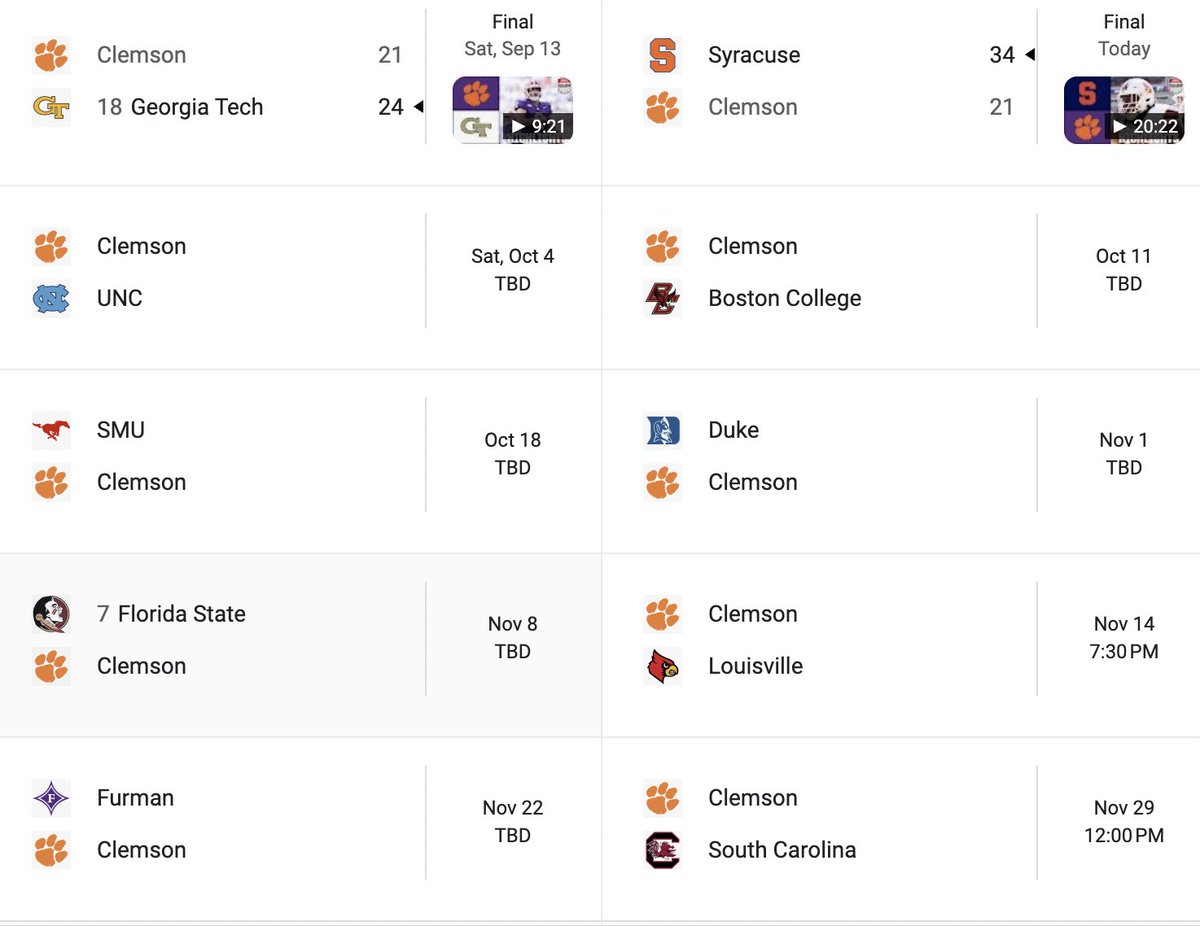Click the Syracuse orange S logo

pos(662,55)
